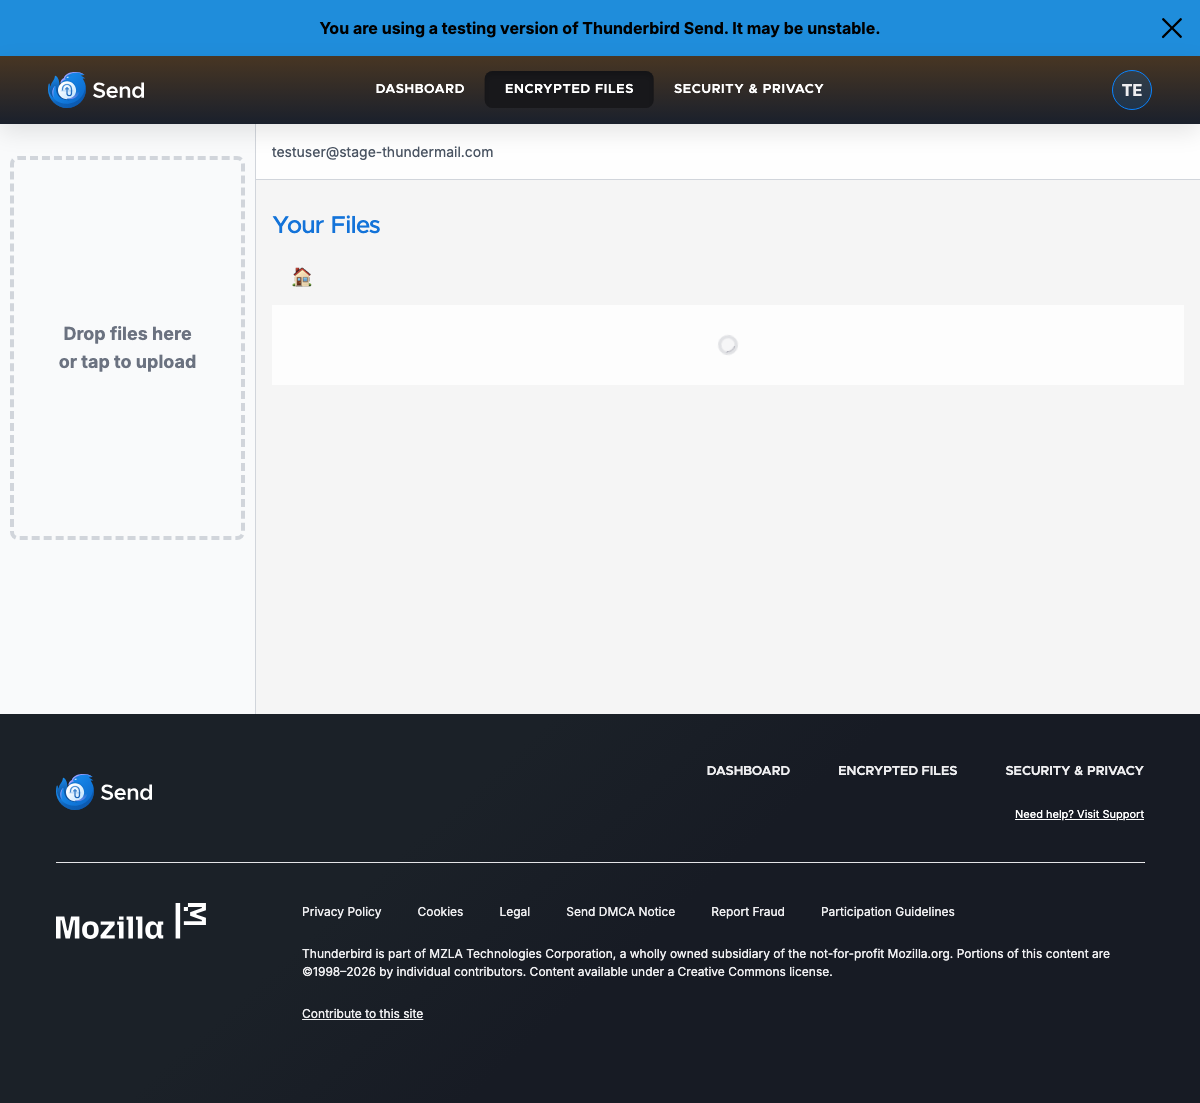The image size is (1200, 1103).
Task: Open the Report Fraud link
Action: point(748,912)
